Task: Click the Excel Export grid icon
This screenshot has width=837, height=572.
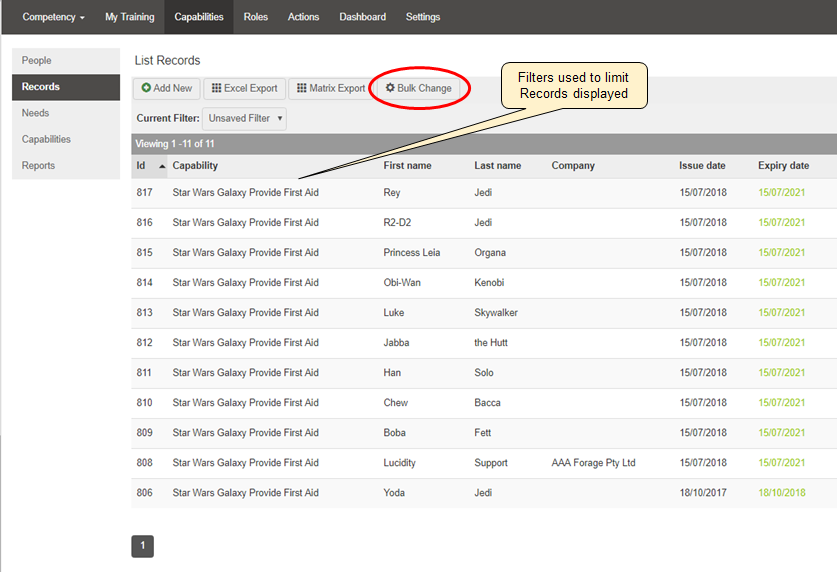Action: point(216,89)
